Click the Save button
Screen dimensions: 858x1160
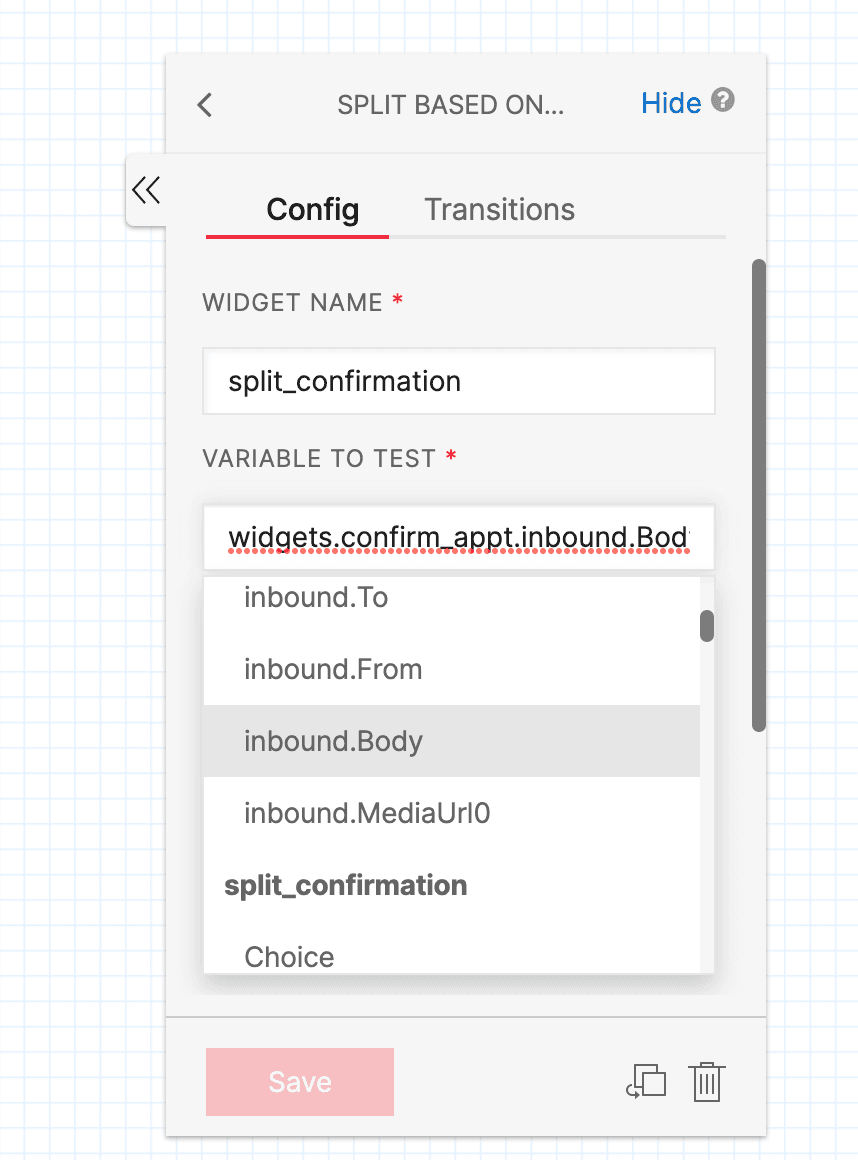[x=299, y=1081]
